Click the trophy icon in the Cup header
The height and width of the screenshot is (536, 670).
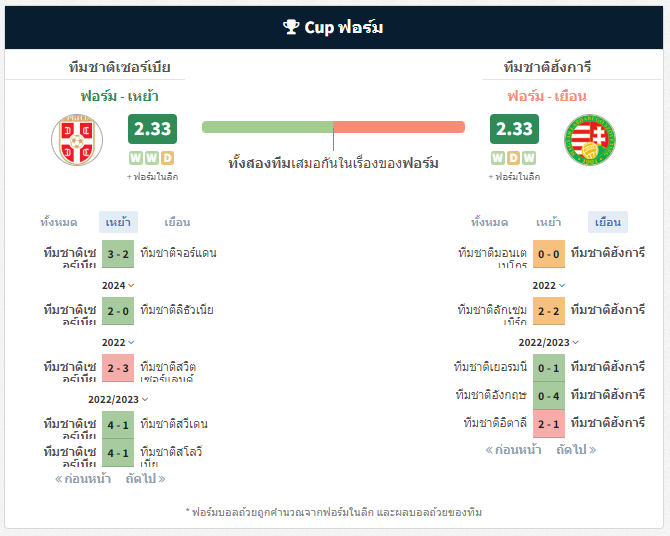[291, 27]
